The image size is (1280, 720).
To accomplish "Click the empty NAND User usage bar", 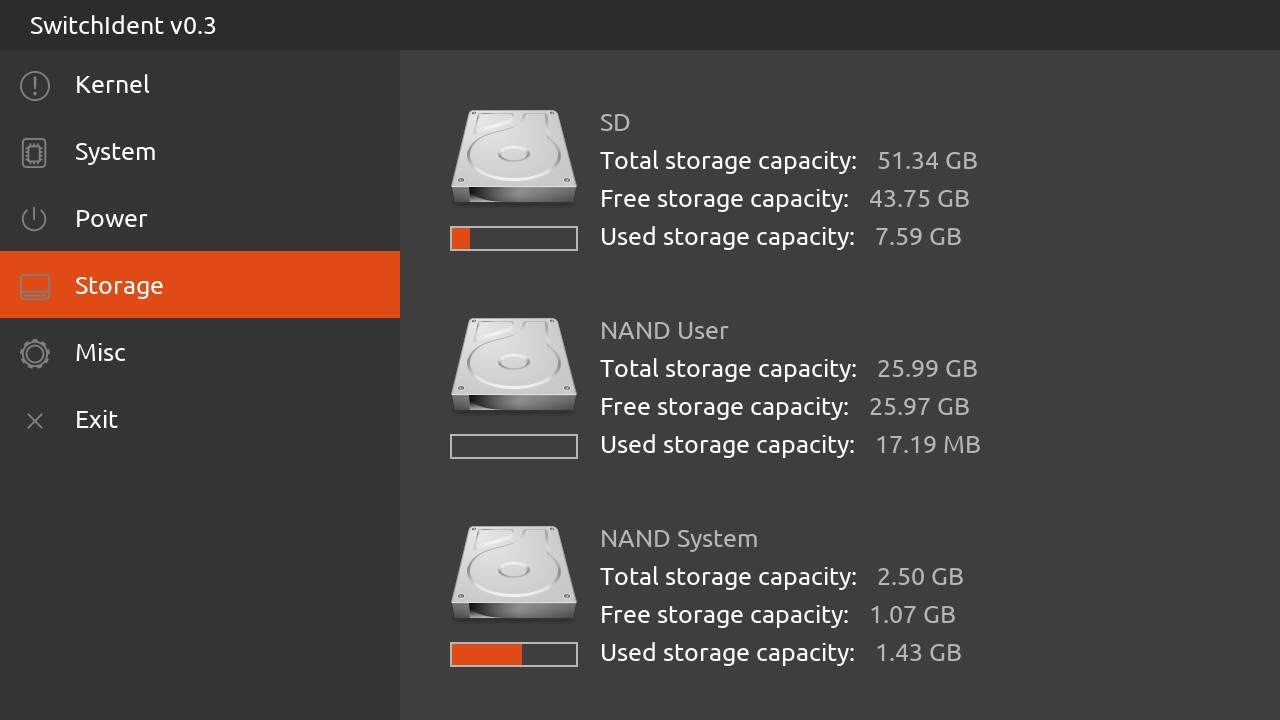I will pyautogui.click(x=514, y=446).
